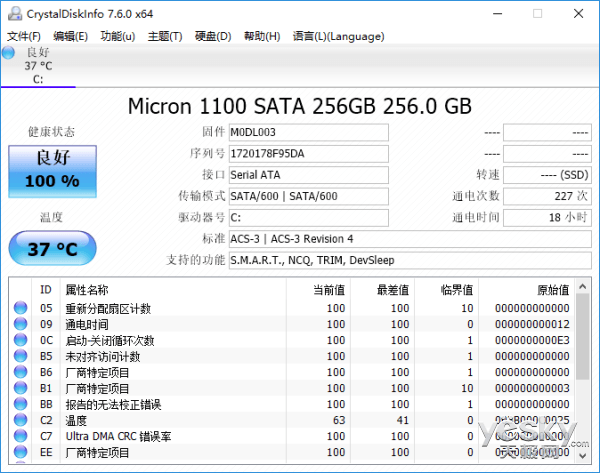Click worst value 41 in temperature row

pyautogui.click(x=403, y=421)
